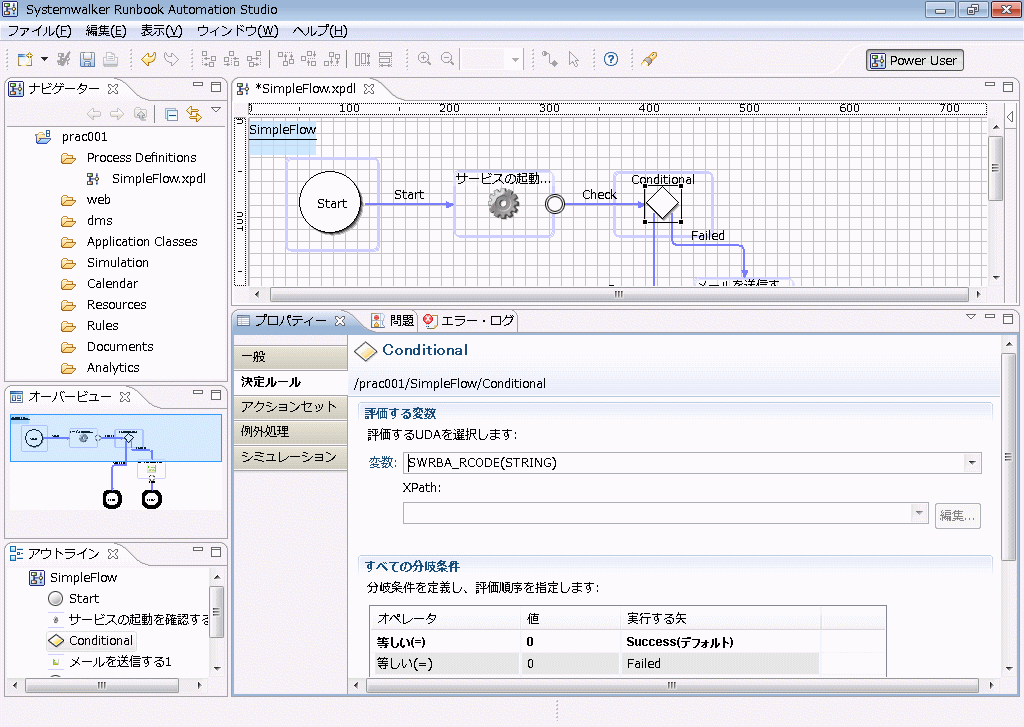Close the ナビゲーター view tab
The height and width of the screenshot is (727, 1024).
tap(113, 88)
